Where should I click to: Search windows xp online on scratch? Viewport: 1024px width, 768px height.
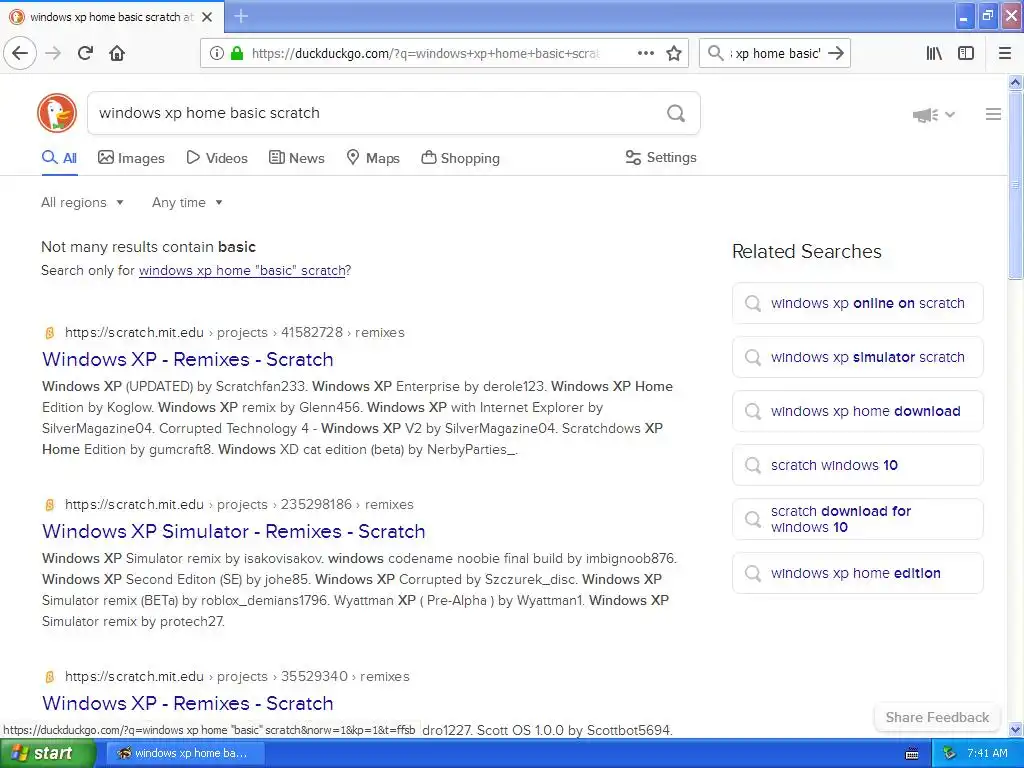pyautogui.click(x=857, y=303)
